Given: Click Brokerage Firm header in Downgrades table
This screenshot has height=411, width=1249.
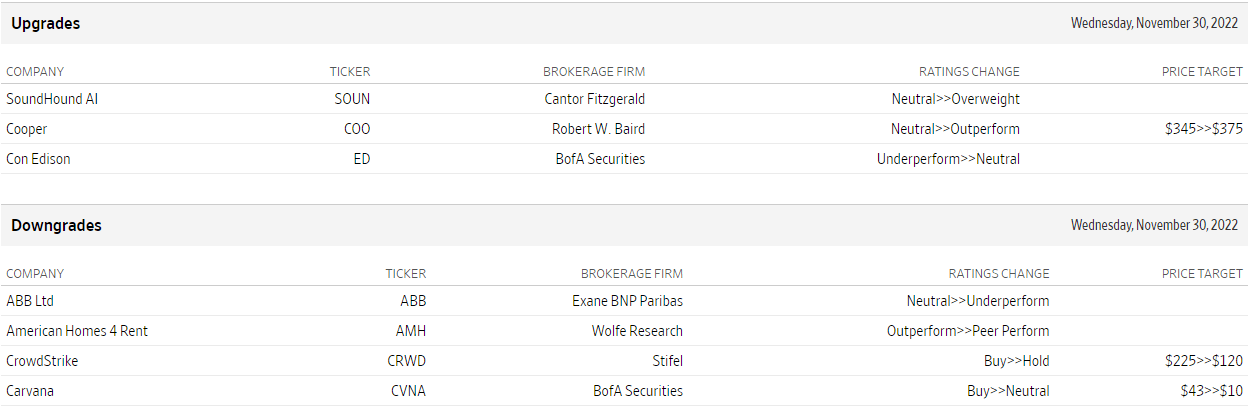Looking at the screenshot, I should (632, 274).
